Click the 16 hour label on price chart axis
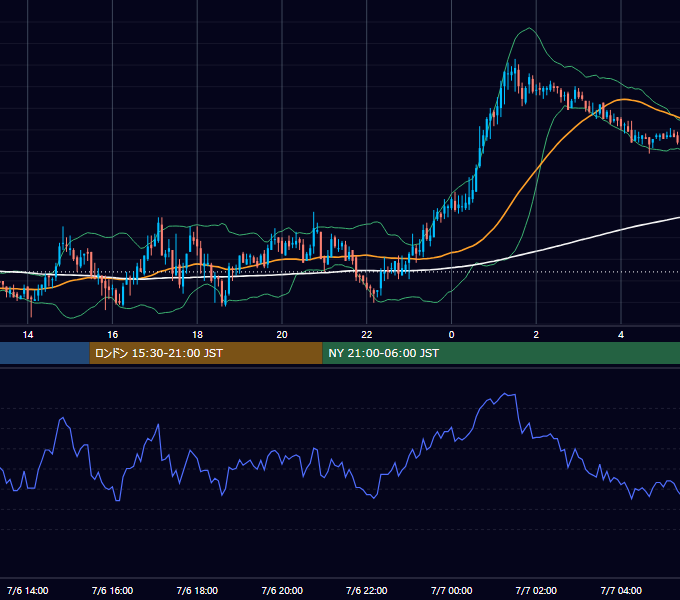The width and height of the screenshot is (680, 600). [112, 335]
